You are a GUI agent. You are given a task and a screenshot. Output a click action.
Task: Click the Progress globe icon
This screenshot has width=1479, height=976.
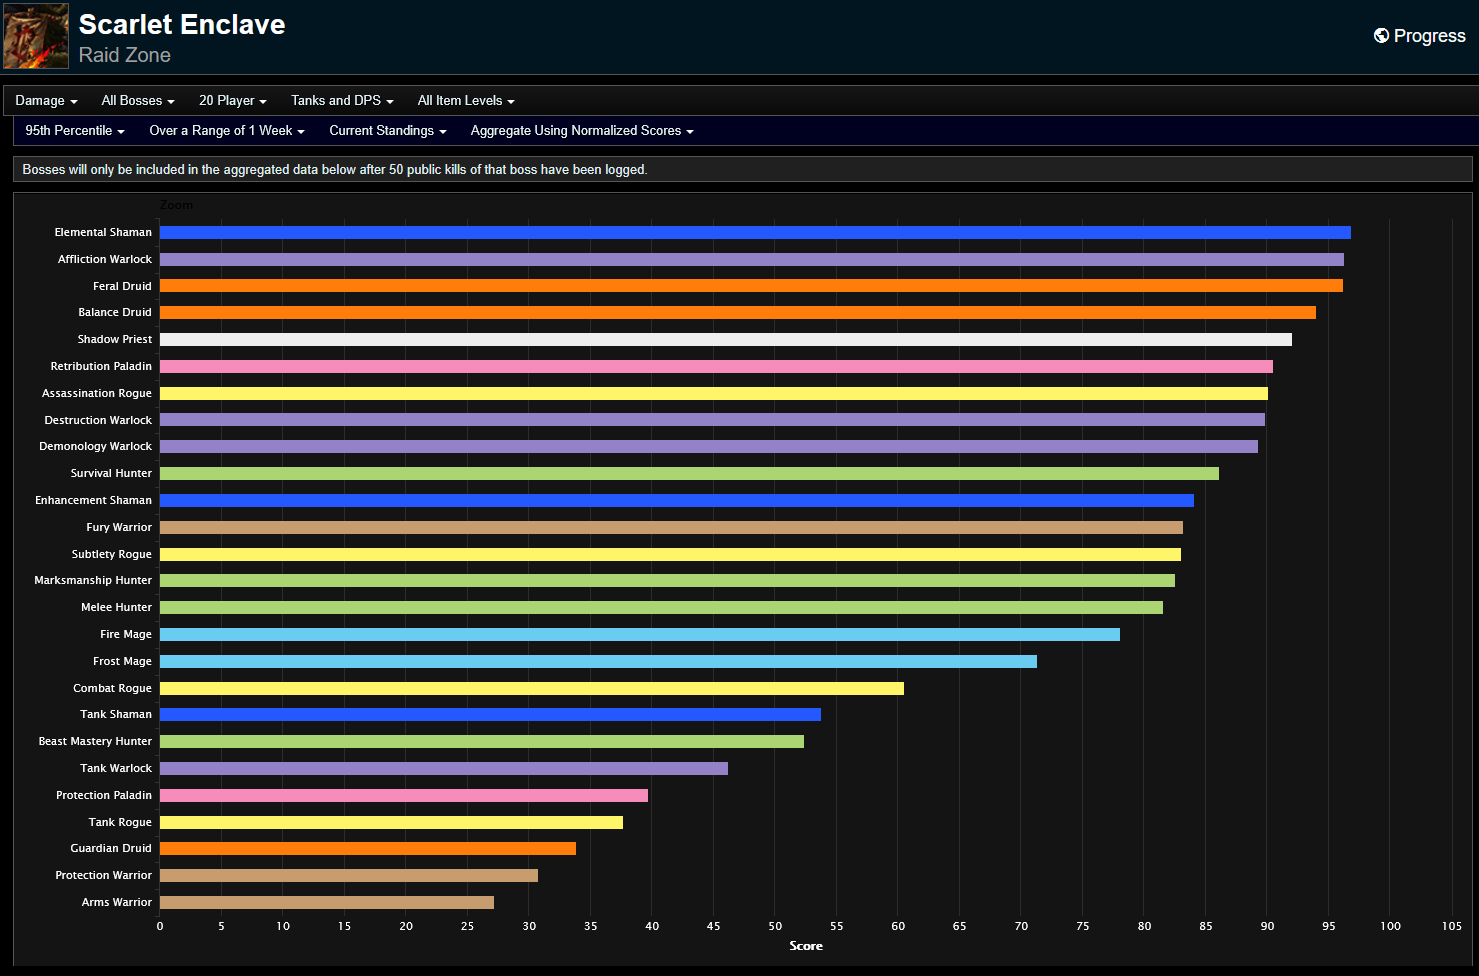coord(1381,35)
